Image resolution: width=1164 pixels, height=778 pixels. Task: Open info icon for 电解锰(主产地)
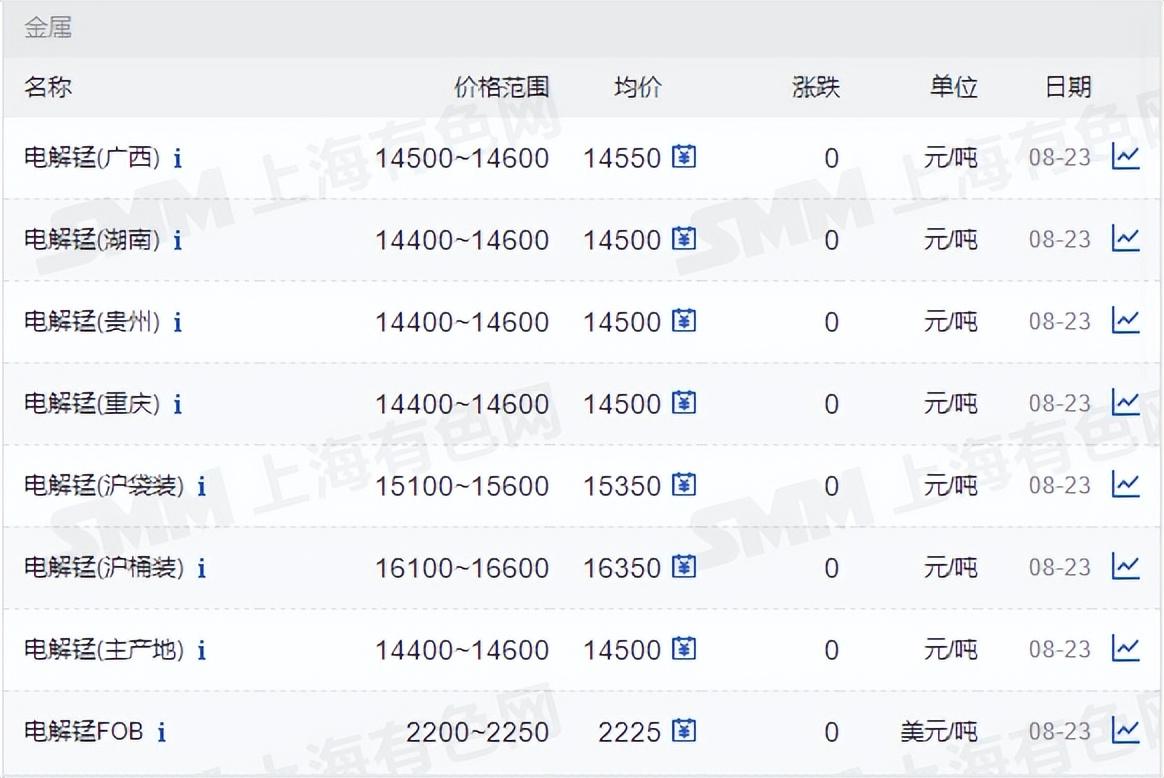click(x=201, y=650)
